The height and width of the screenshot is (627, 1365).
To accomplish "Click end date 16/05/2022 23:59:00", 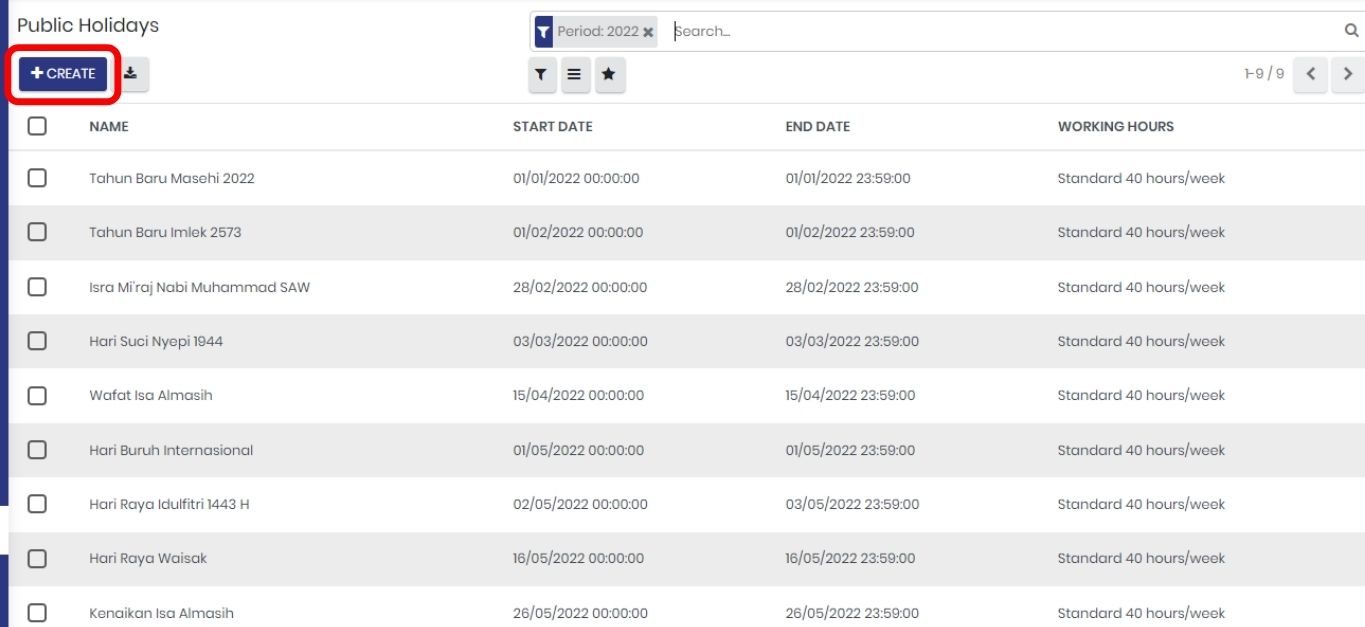I will pyautogui.click(x=850, y=559).
